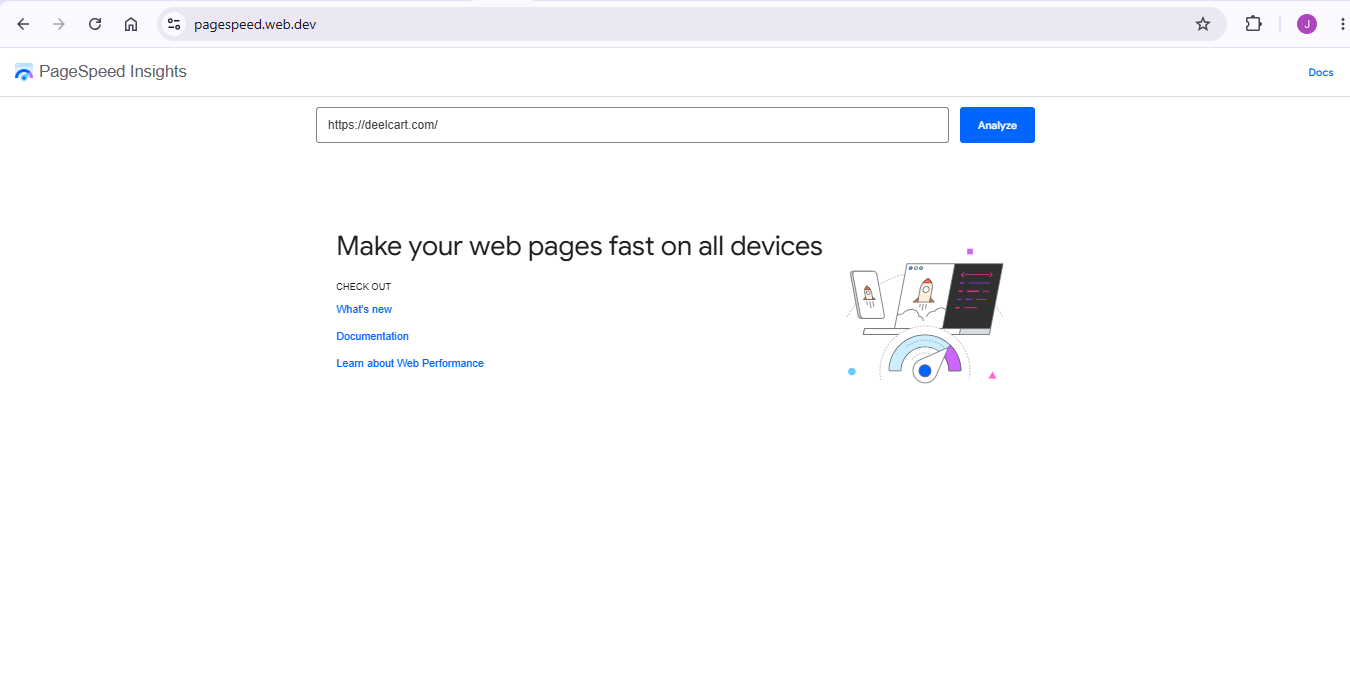This screenshot has width=1350, height=676.
Task: Click the browser forward arrow
Action: pos(59,24)
